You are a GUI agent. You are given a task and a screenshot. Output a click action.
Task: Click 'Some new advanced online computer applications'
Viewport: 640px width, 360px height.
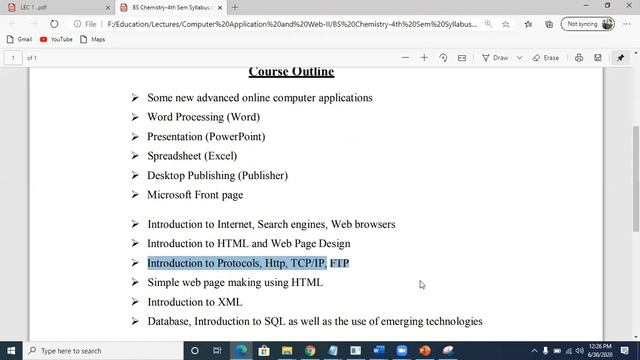(260, 98)
